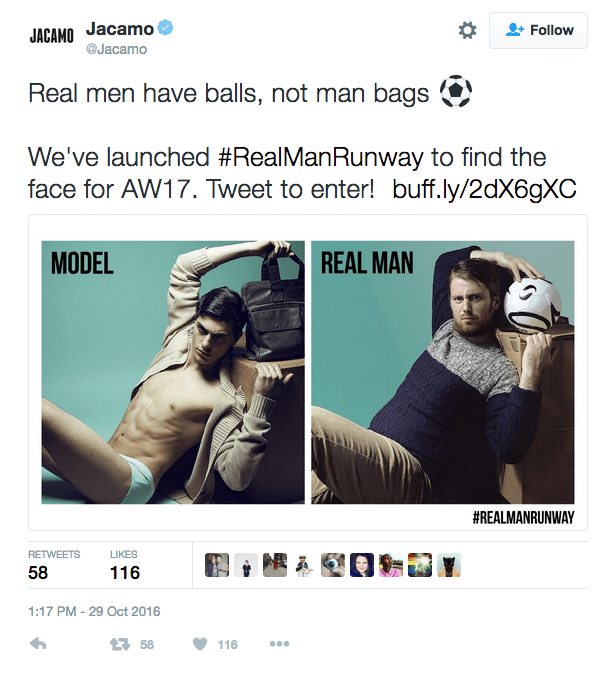Click the first liker avatar
Screen dimensions: 612x676
[x=217, y=565]
